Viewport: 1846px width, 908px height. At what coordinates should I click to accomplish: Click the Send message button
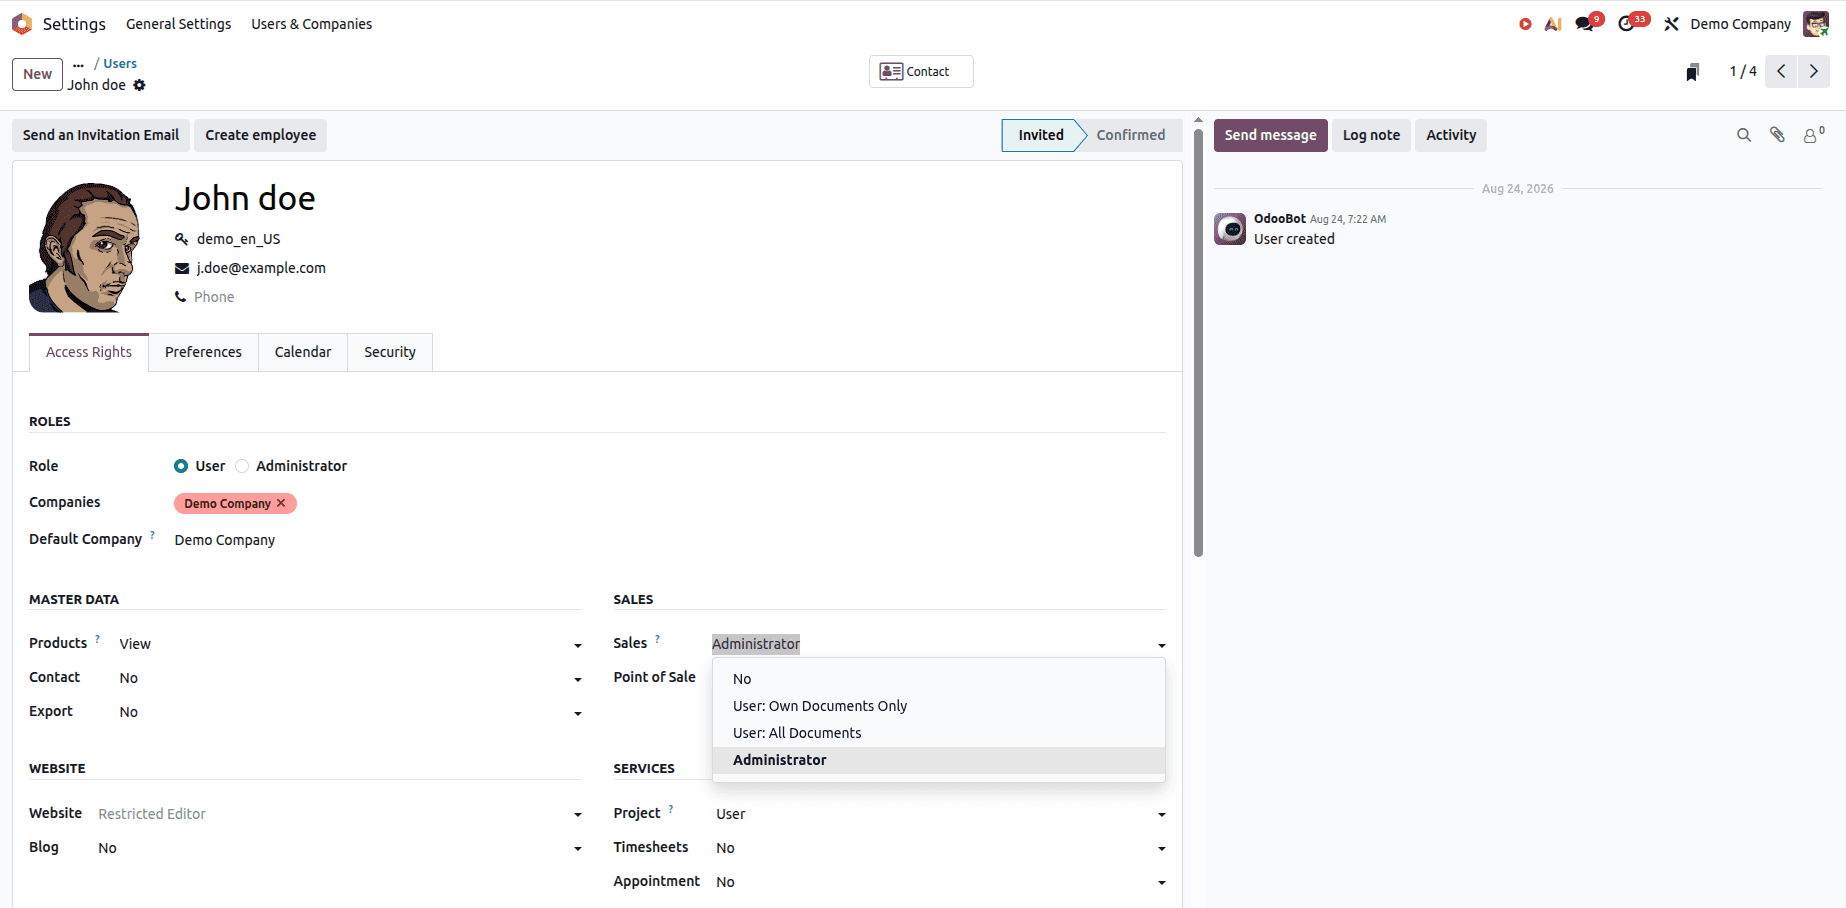point(1270,135)
